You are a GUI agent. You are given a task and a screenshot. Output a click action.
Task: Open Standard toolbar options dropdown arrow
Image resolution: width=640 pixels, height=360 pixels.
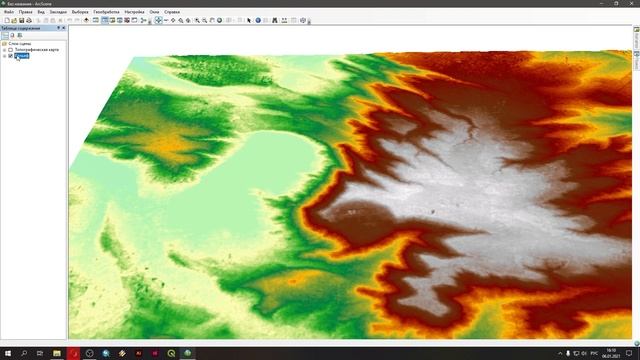click(150, 21)
